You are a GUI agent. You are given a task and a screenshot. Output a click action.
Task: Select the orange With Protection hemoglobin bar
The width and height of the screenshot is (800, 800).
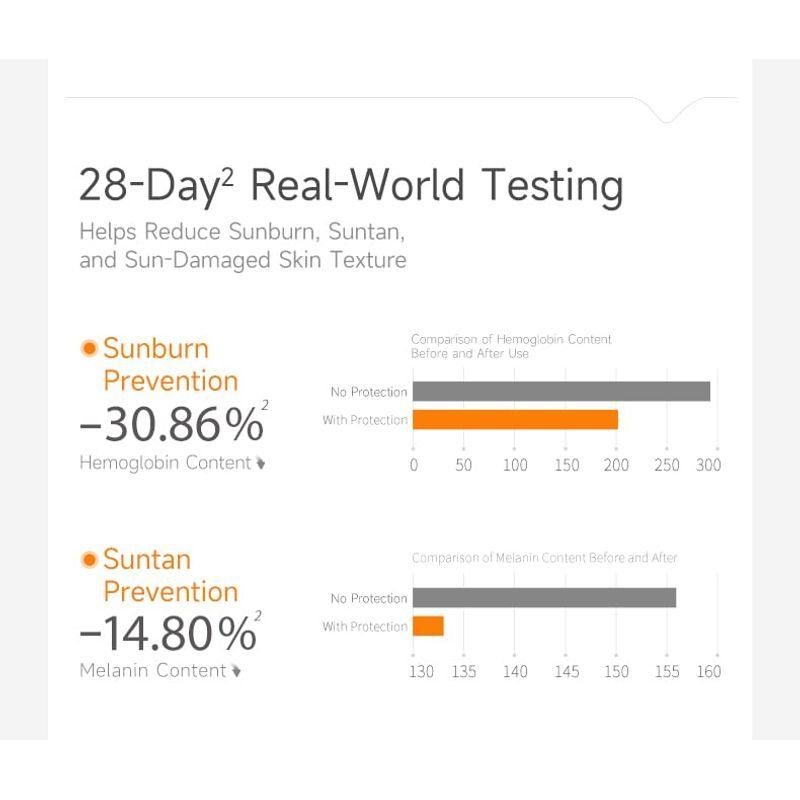[x=515, y=420]
